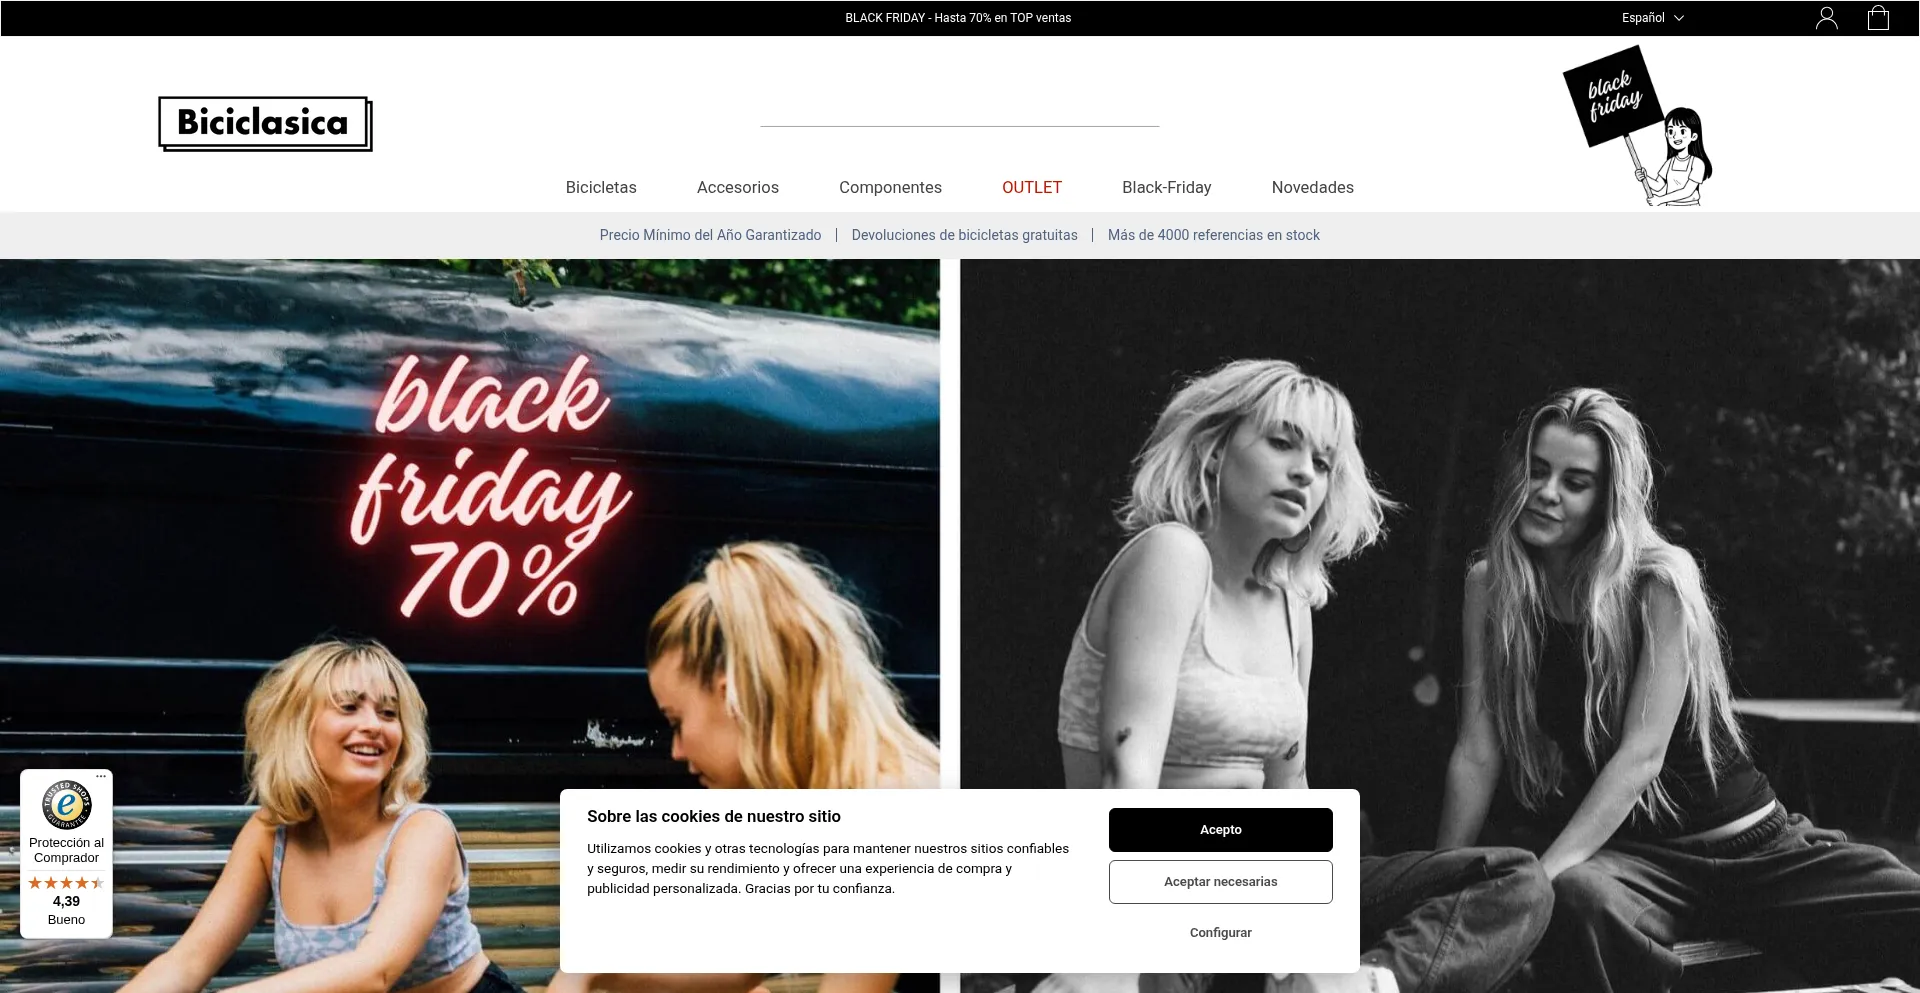
Task: Click the search input field
Action: click(x=959, y=112)
